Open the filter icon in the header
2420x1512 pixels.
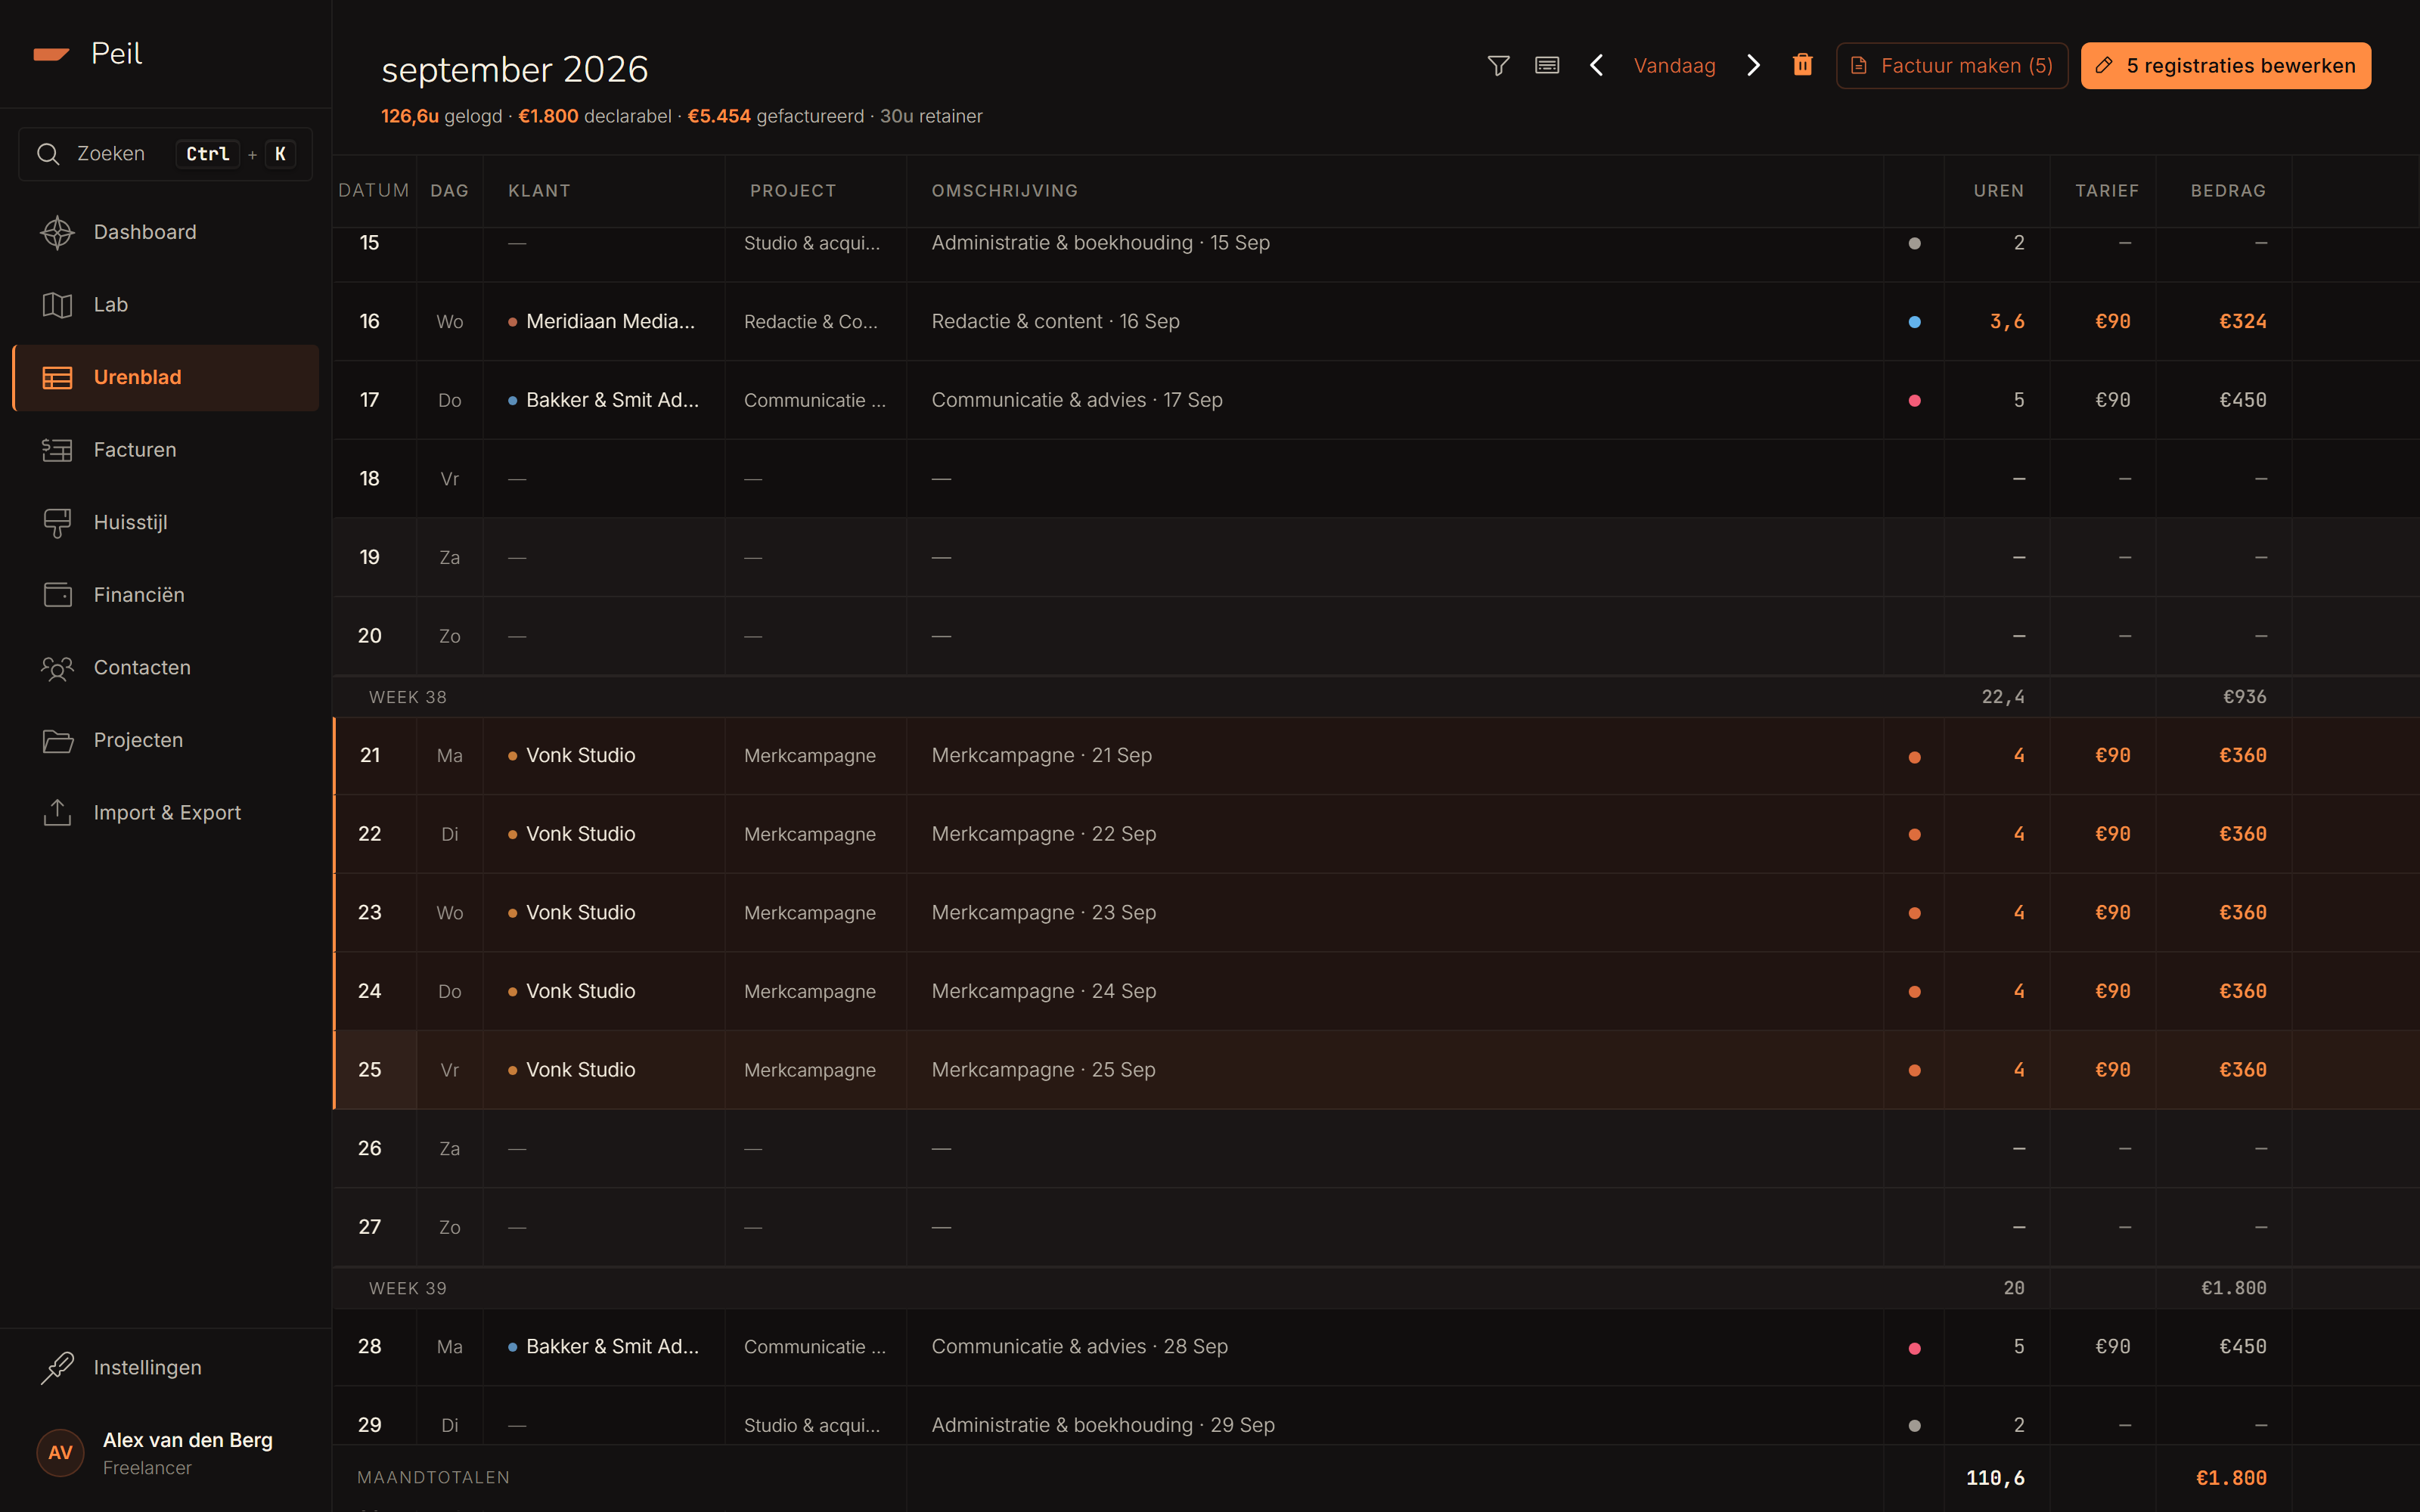[x=1498, y=66]
